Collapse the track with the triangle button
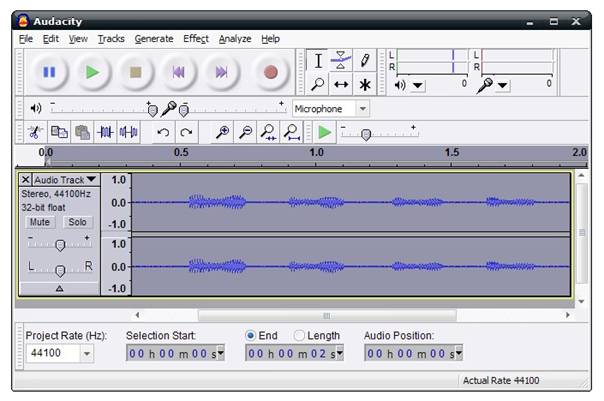The height and width of the screenshot is (401, 604). 59,289
